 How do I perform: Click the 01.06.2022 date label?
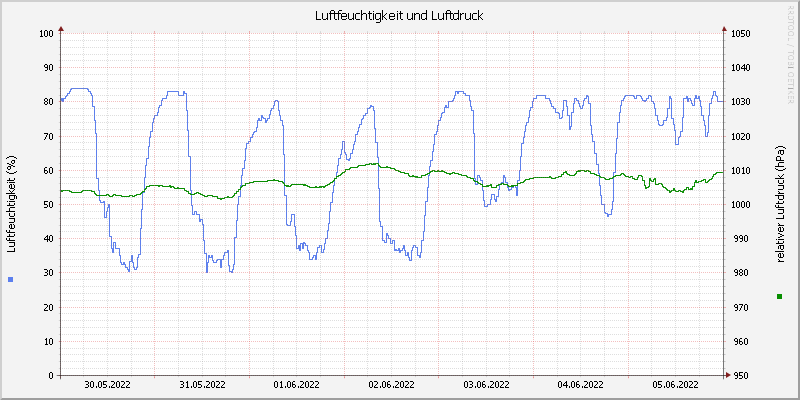coord(297,385)
